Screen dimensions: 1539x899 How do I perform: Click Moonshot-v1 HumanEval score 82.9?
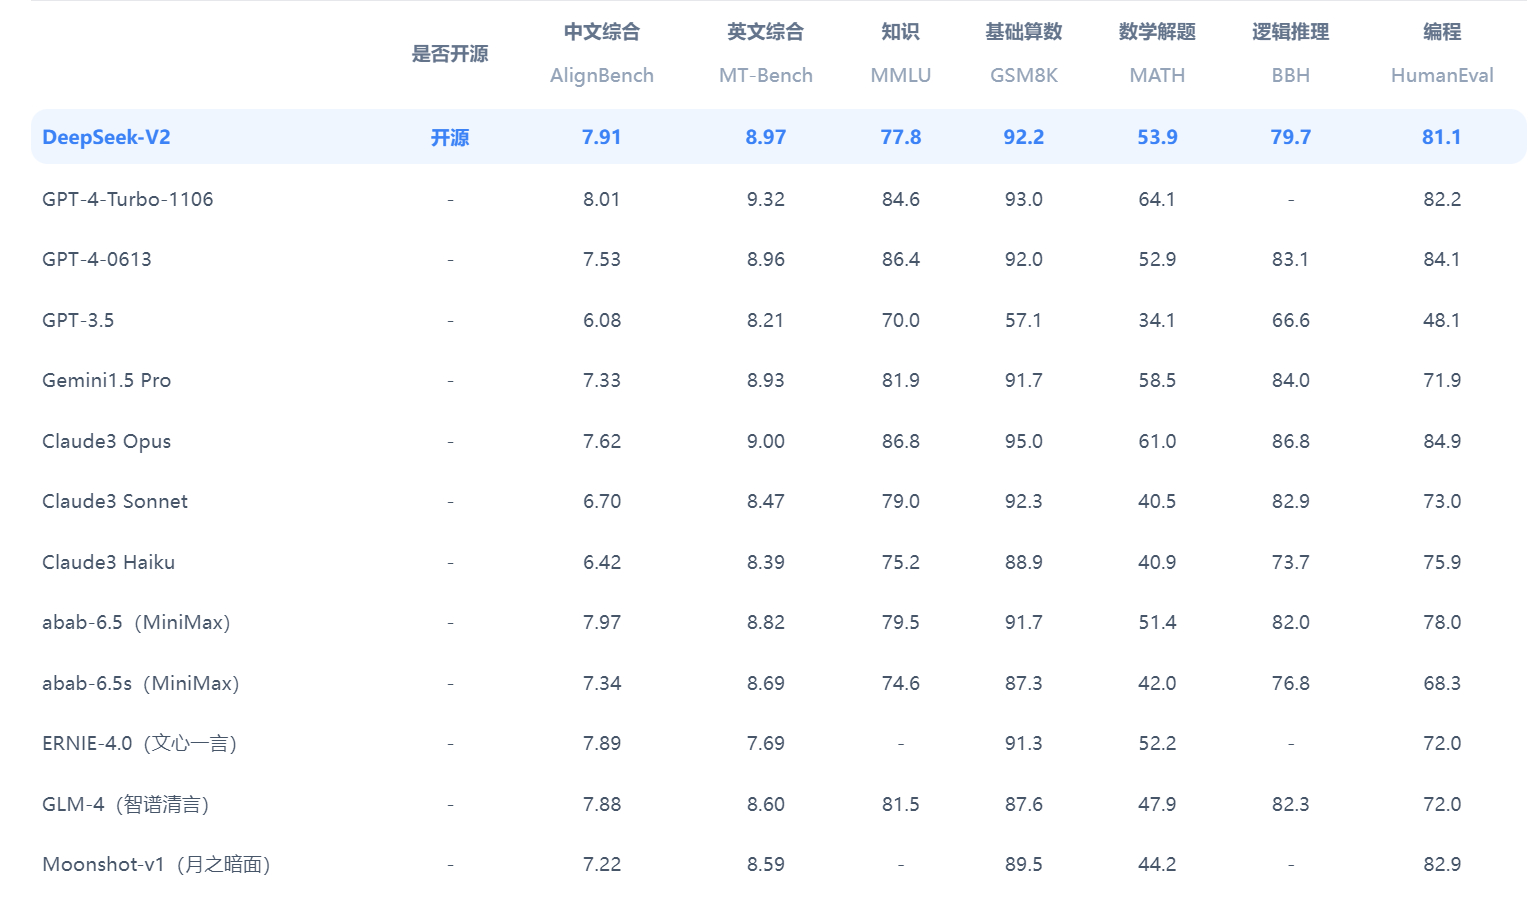click(1442, 864)
